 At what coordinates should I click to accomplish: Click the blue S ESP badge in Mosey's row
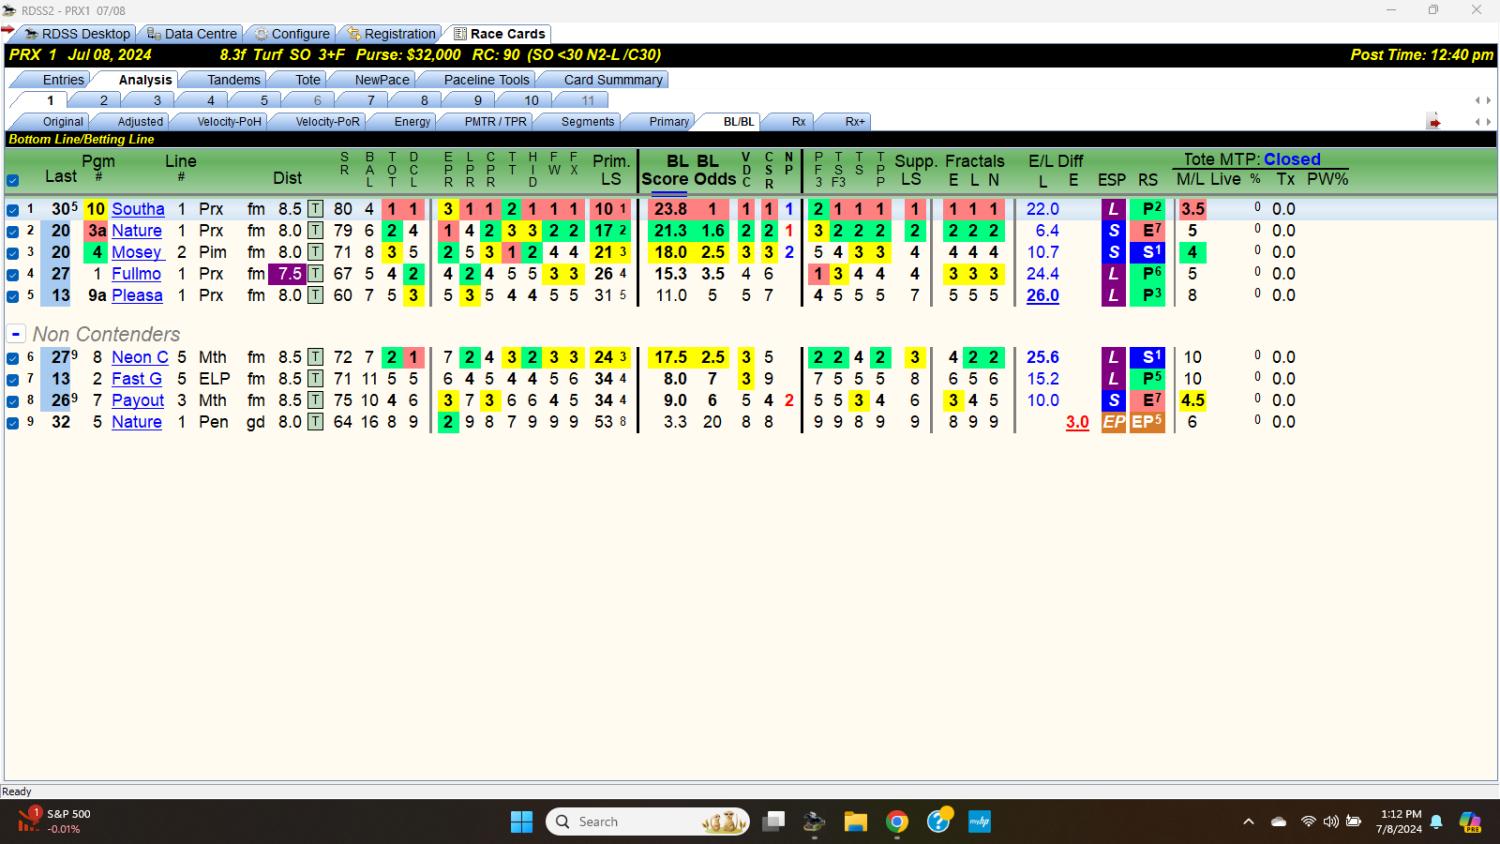pyautogui.click(x=1113, y=252)
